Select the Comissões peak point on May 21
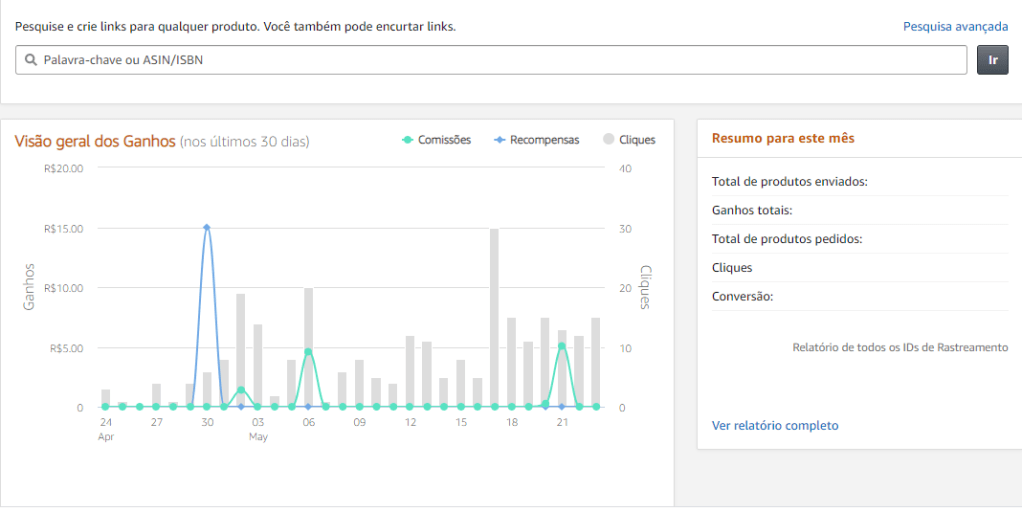The image size is (1022, 512). (562, 346)
